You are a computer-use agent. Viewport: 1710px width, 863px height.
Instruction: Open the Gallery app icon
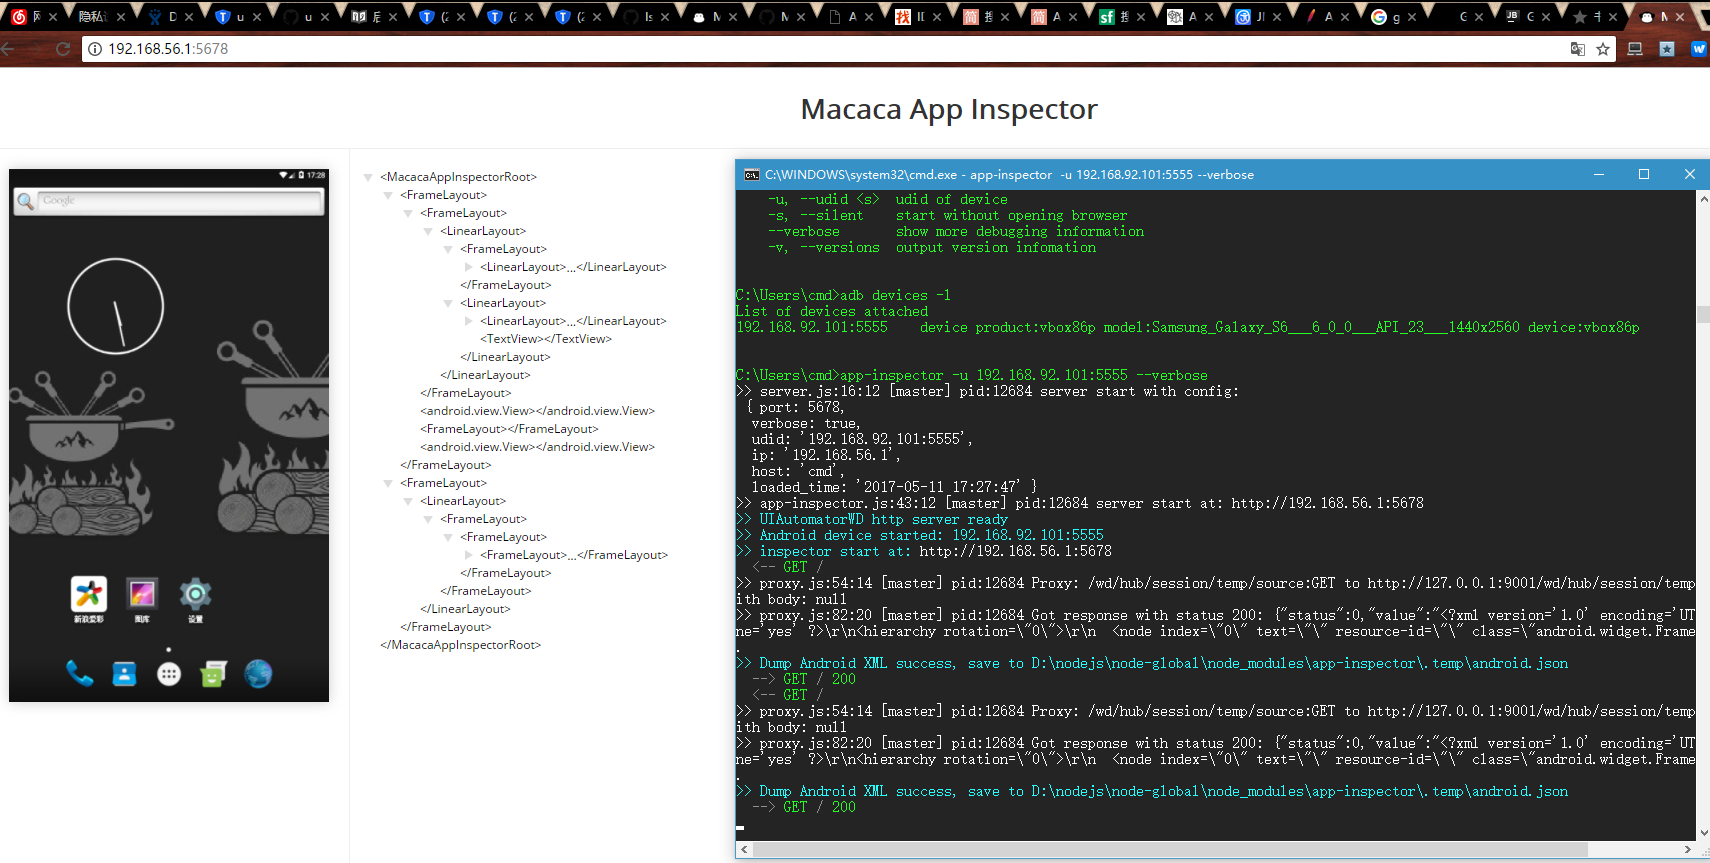click(x=142, y=595)
